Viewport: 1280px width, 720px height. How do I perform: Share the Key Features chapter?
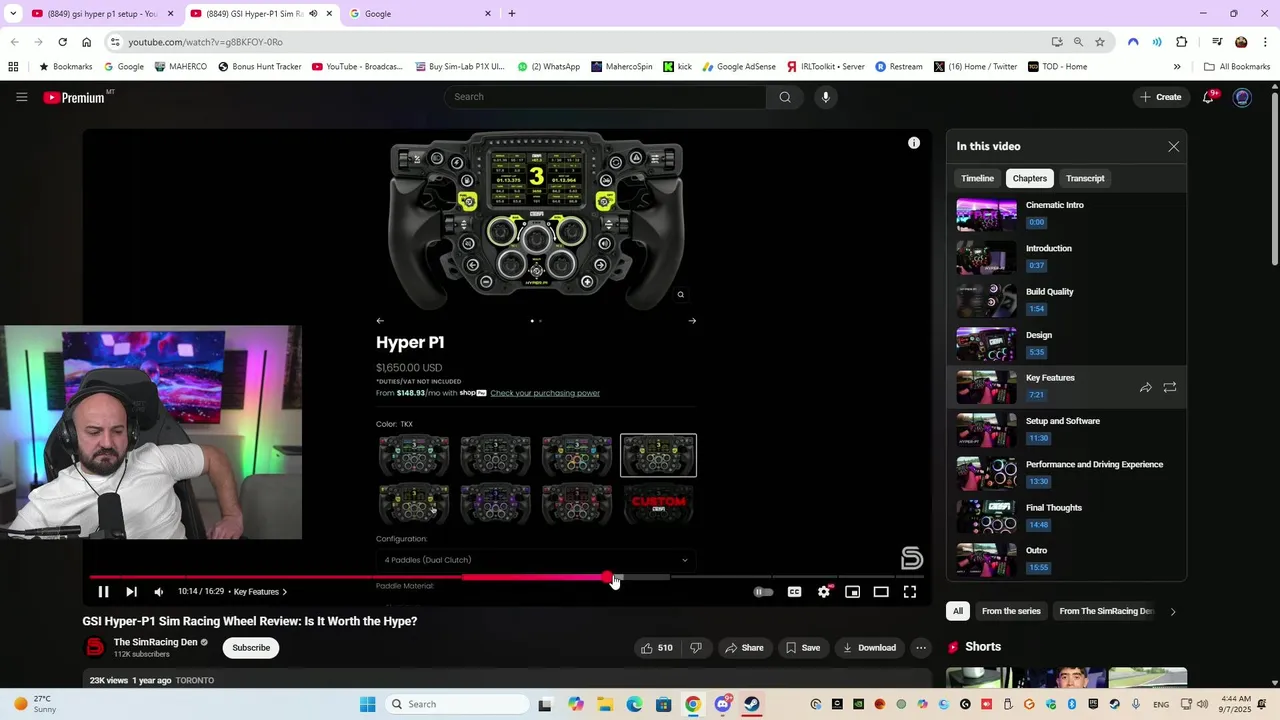pyautogui.click(x=1146, y=387)
